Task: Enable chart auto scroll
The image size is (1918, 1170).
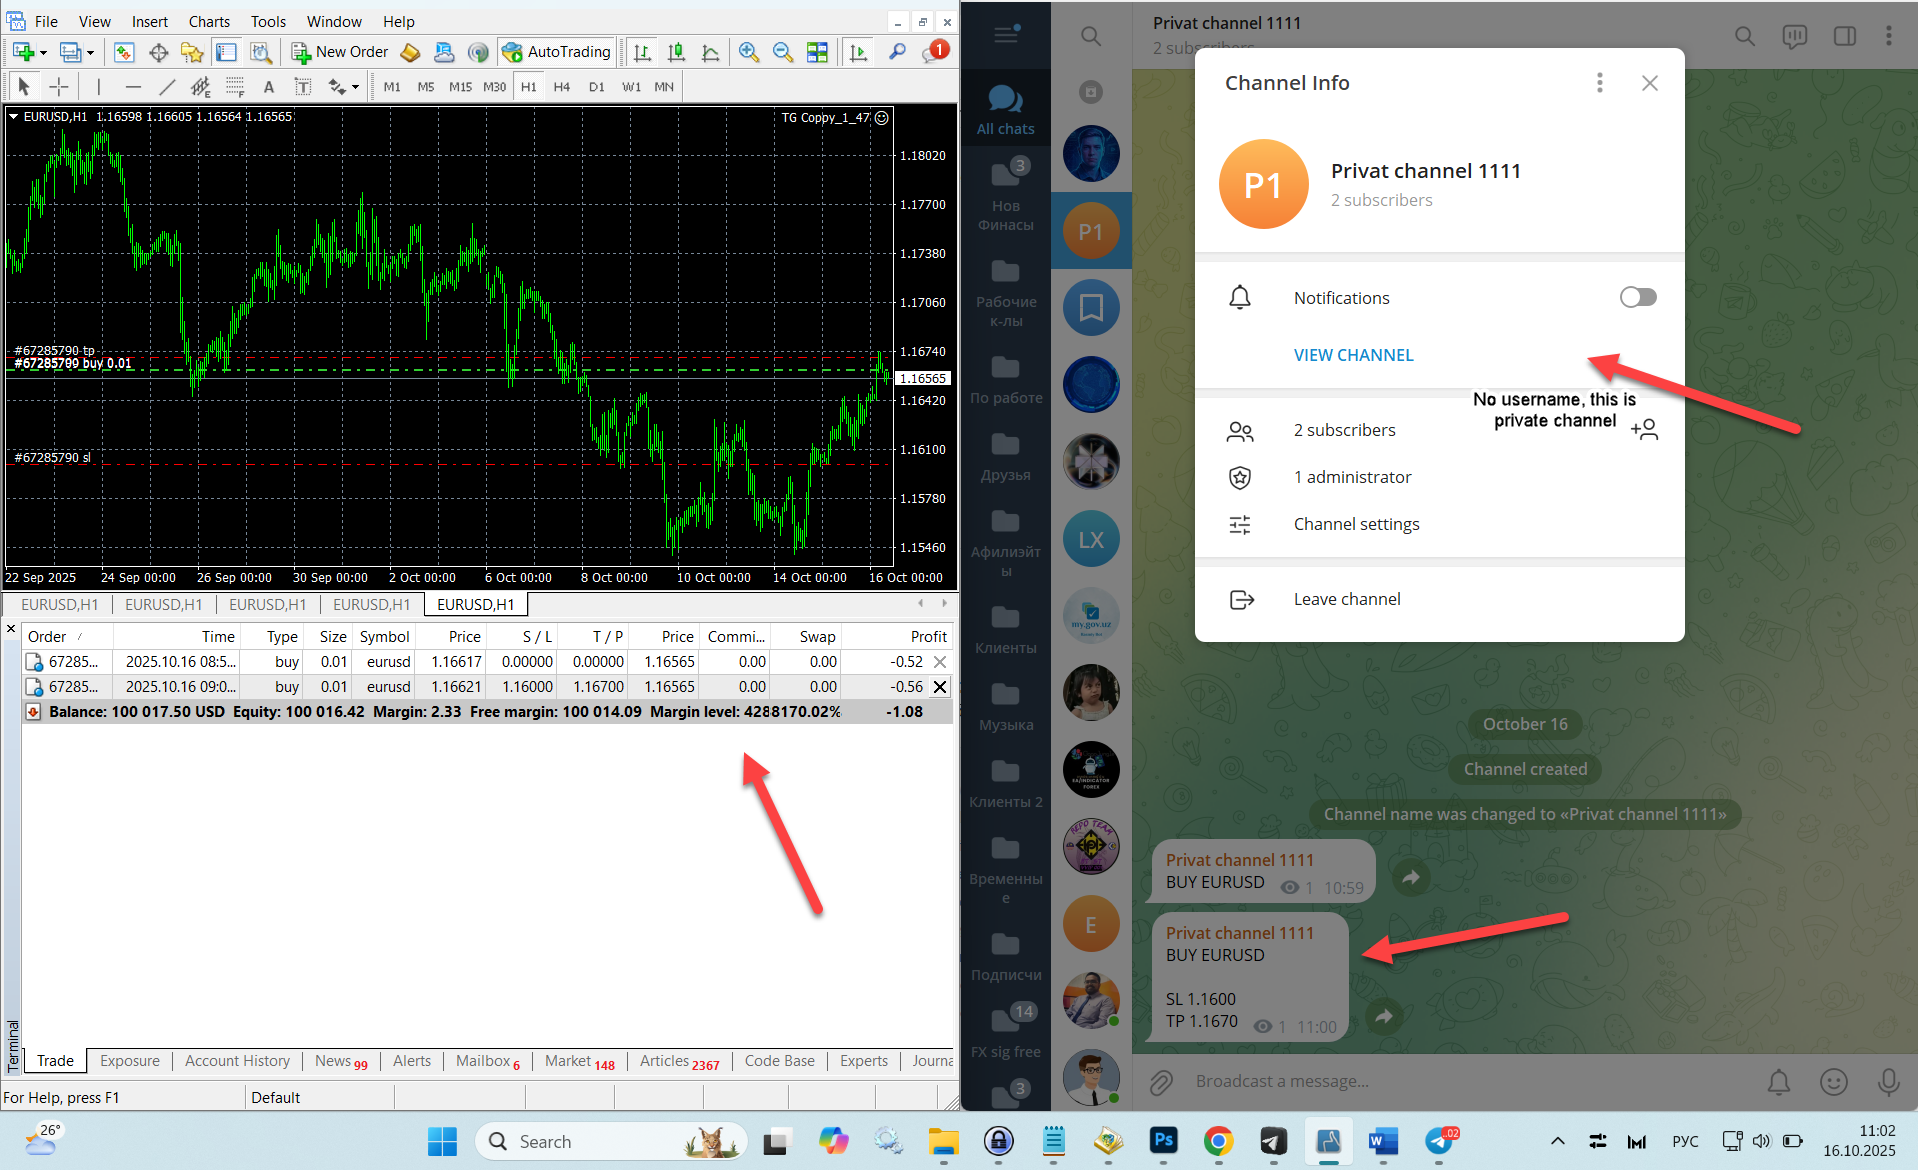Action: coord(858,52)
